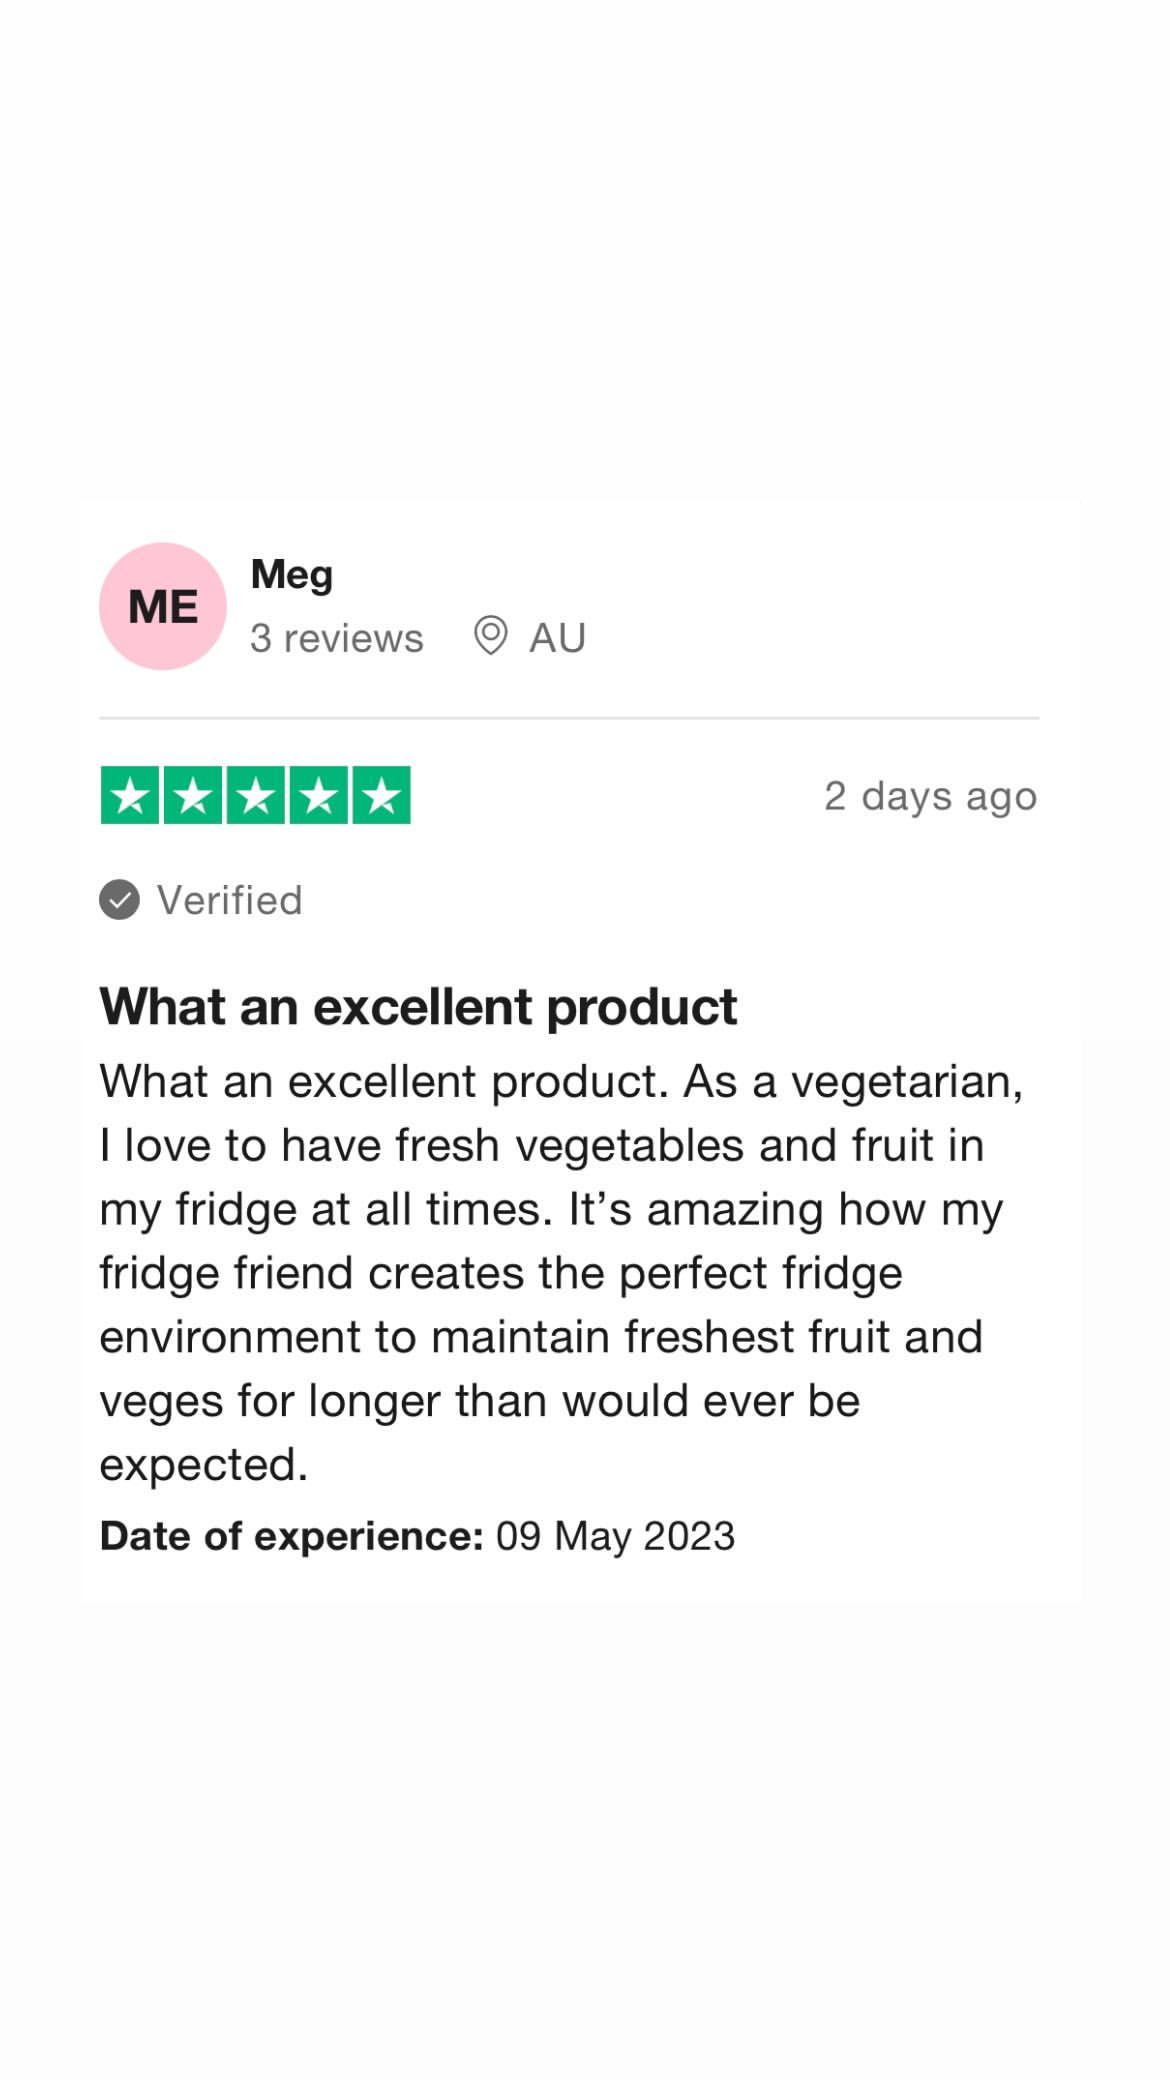Click the pink ME avatar circle
The width and height of the screenshot is (1170, 2080).
(x=163, y=606)
